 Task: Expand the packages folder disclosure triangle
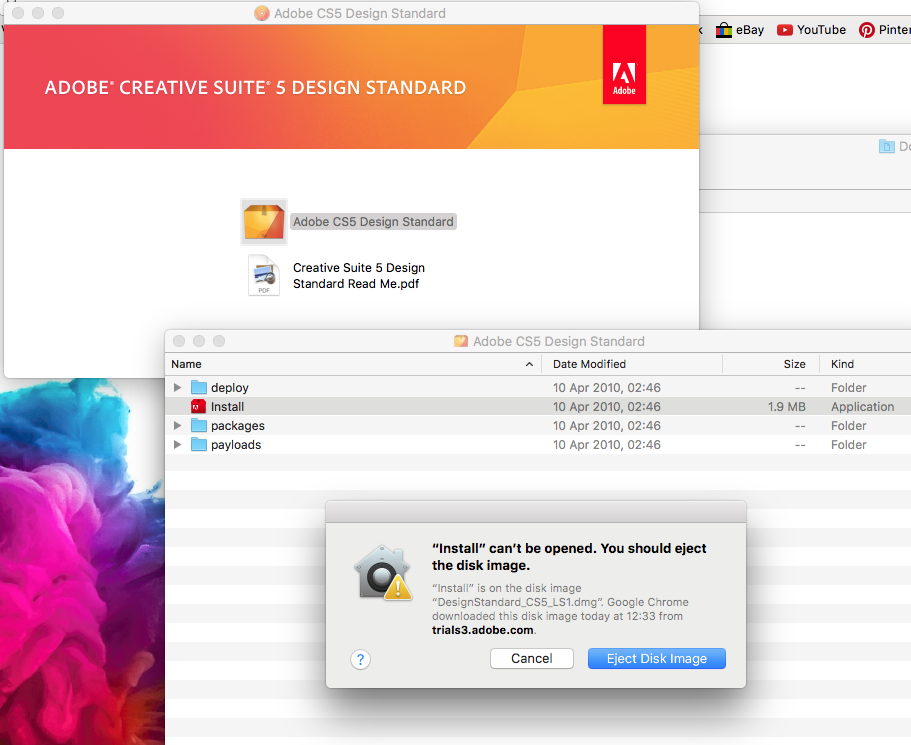pyautogui.click(x=178, y=425)
